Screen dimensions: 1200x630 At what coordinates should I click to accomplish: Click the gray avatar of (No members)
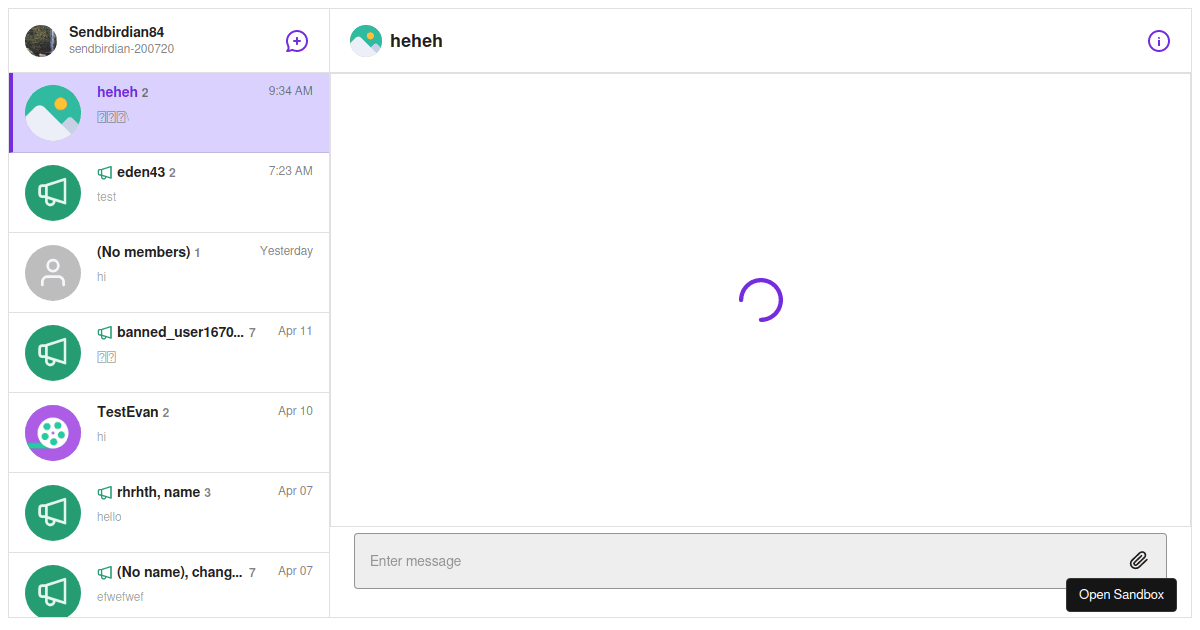(x=53, y=272)
